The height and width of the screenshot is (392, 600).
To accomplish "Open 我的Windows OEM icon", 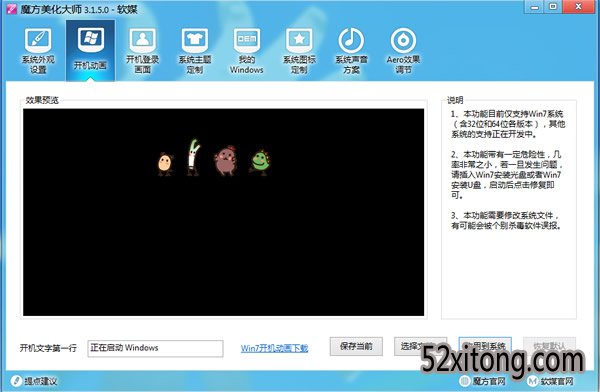I will tap(247, 41).
